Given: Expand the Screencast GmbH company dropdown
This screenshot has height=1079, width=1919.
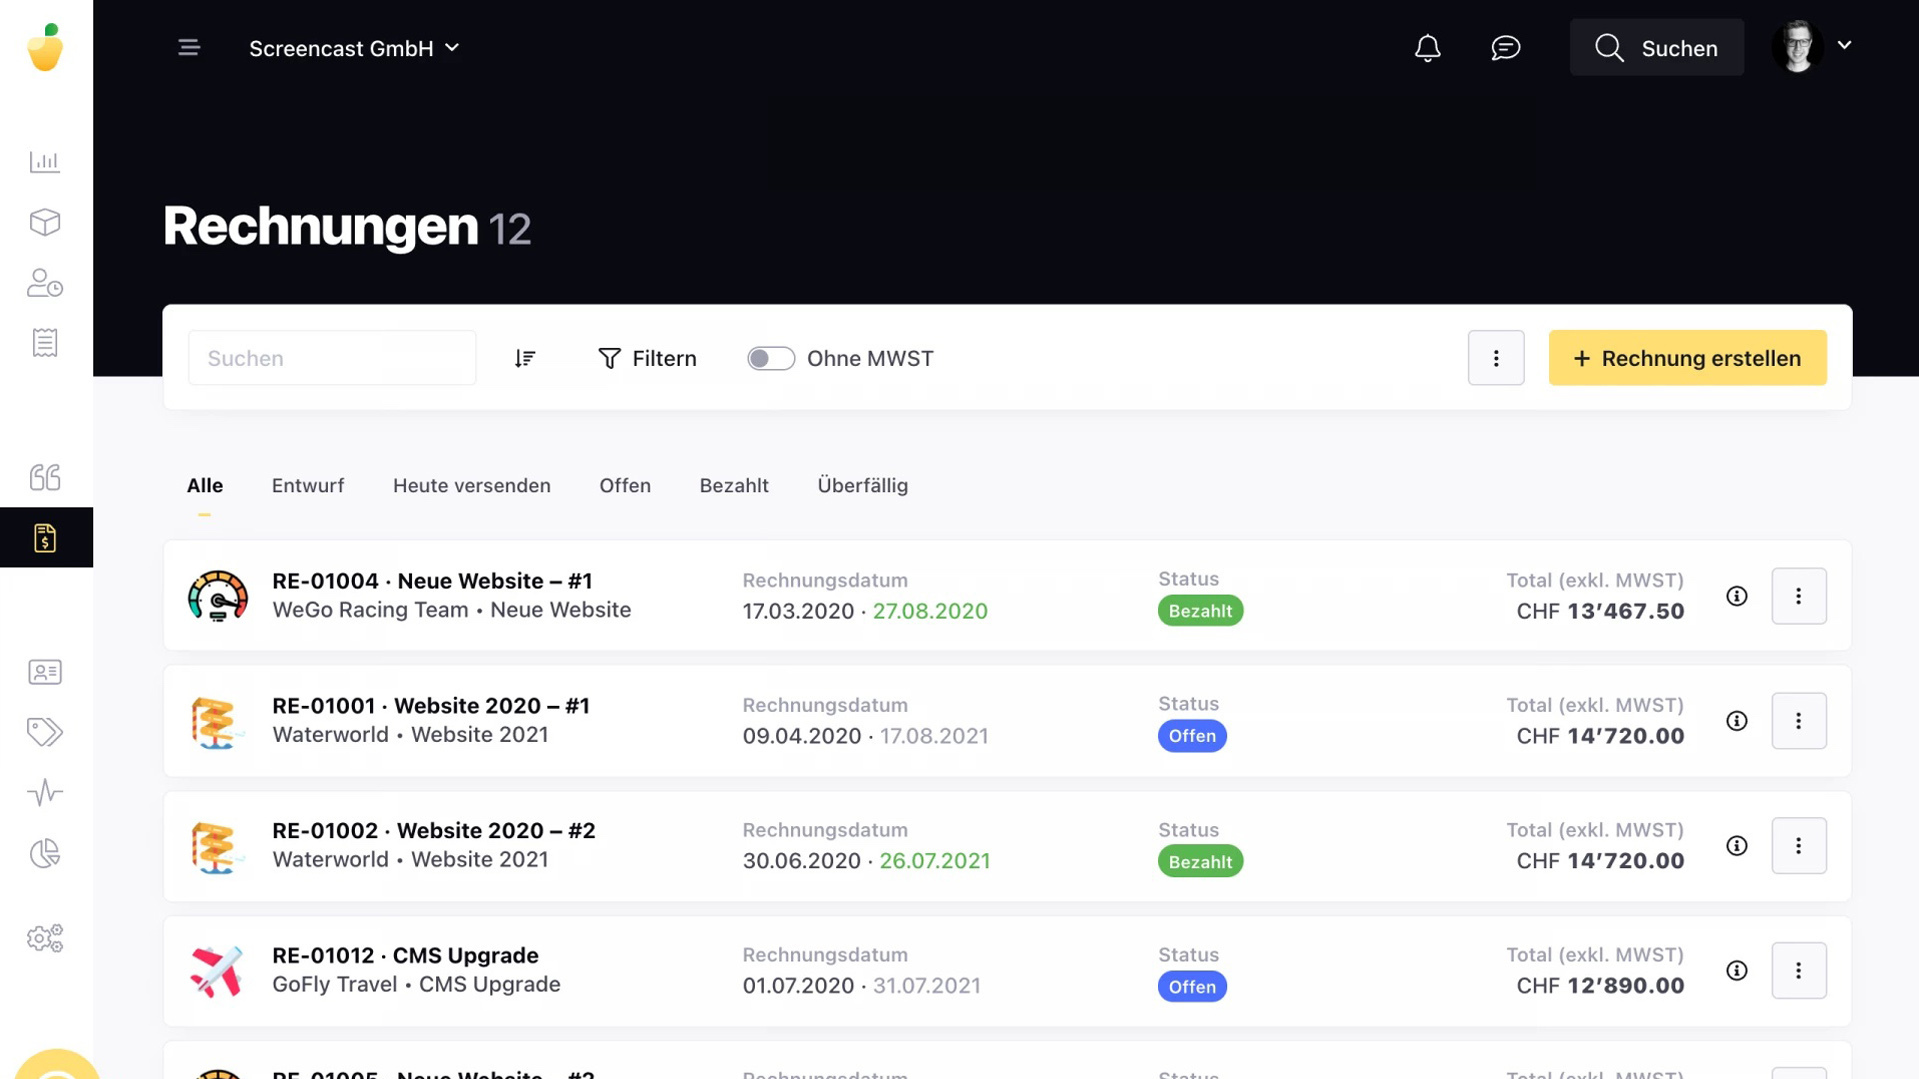Looking at the screenshot, I should coord(354,48).
